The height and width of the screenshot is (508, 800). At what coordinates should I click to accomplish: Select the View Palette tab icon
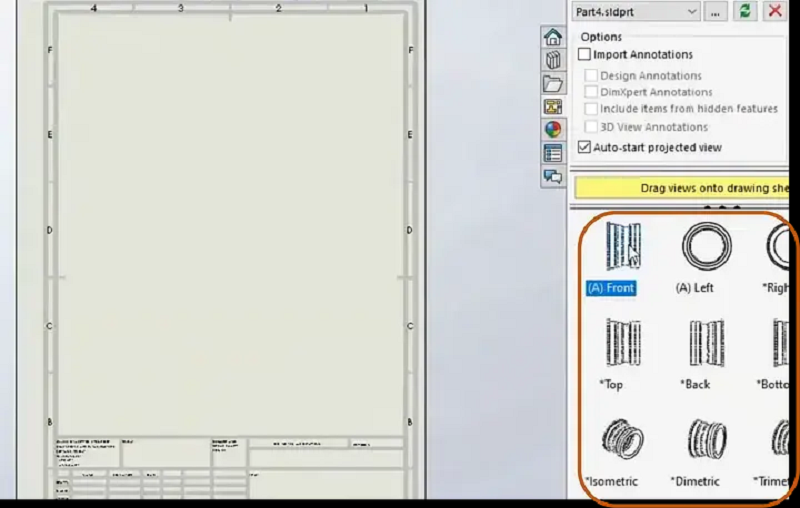pyautogui.click(x=552, y=107)
